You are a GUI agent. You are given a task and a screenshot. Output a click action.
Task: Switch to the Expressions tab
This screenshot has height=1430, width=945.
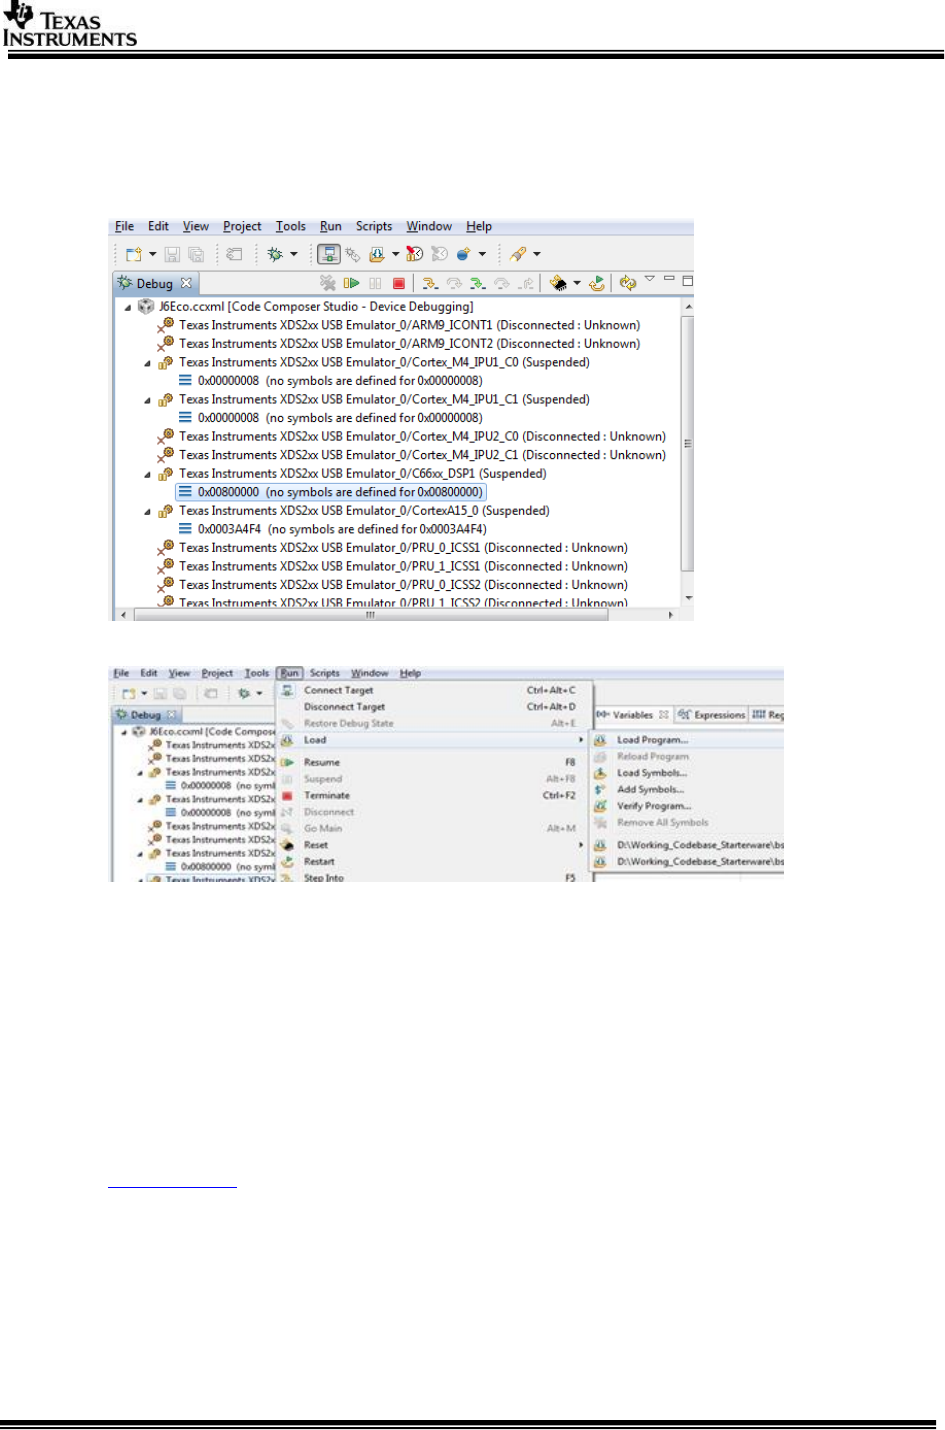[x=712, y=715]
